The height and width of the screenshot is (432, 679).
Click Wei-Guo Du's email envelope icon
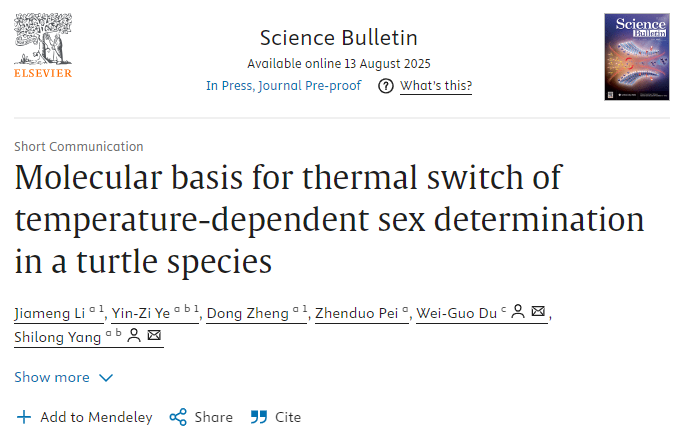(539, 313)
